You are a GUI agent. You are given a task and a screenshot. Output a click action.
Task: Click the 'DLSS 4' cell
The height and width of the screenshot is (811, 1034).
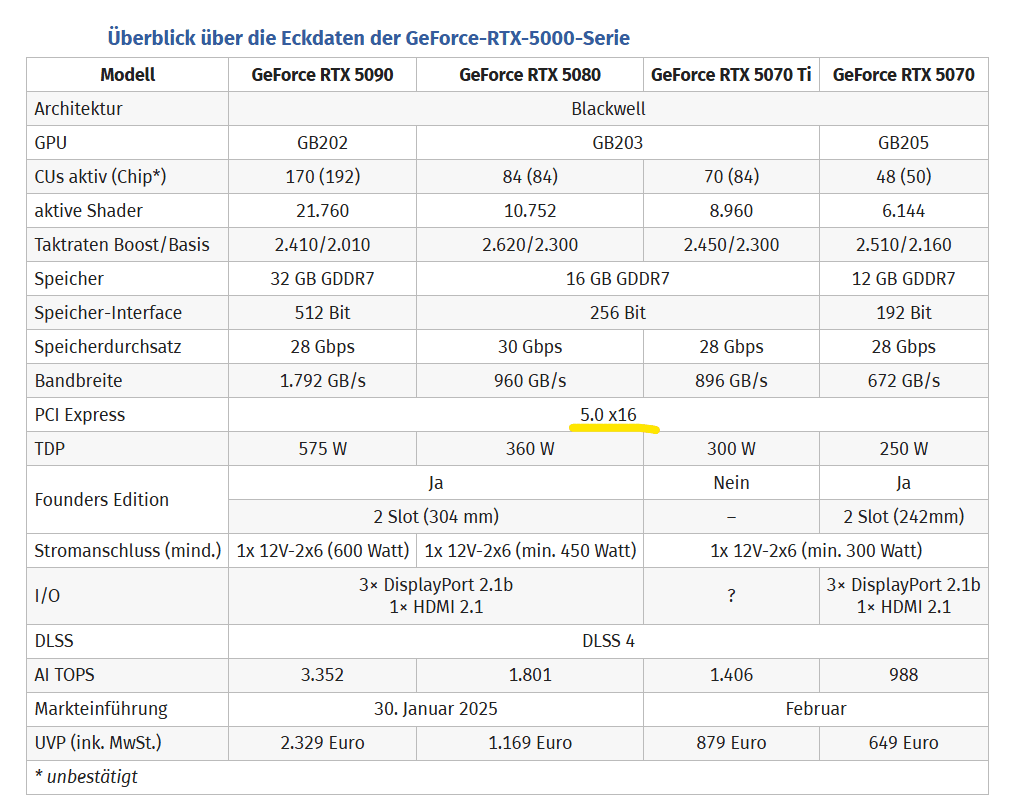coord(608,641)
